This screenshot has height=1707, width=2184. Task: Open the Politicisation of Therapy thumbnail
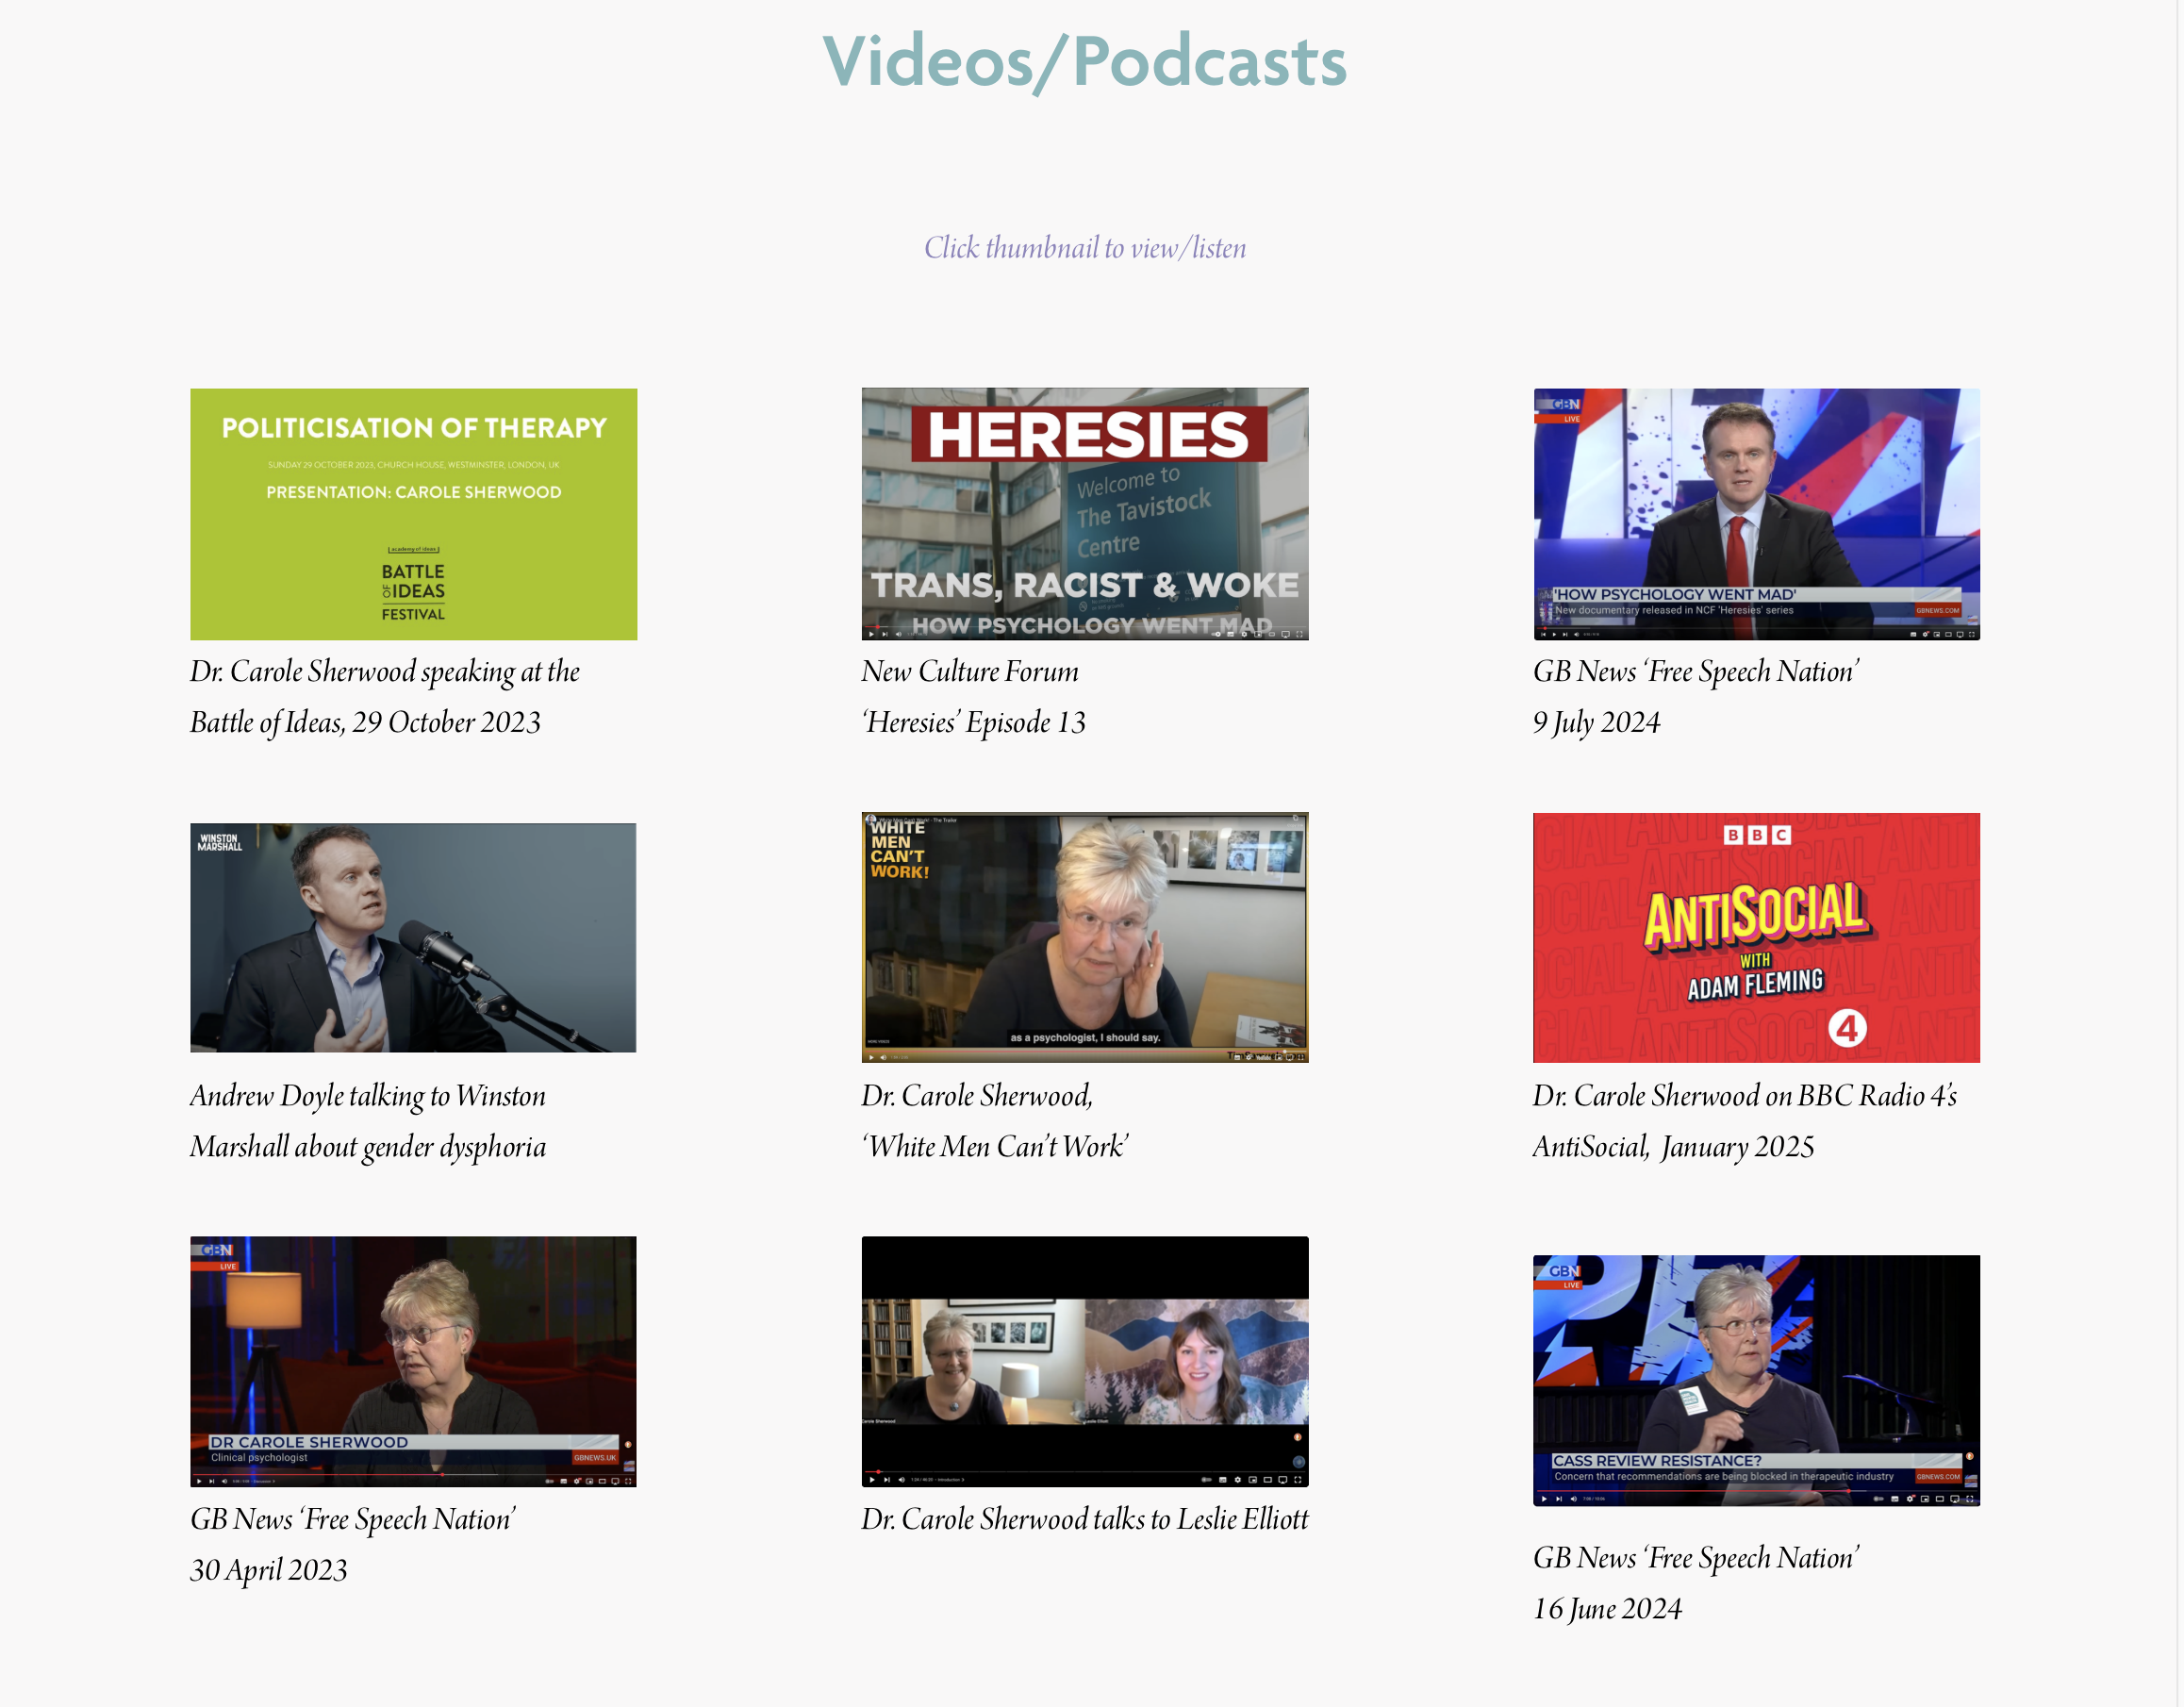tap(413, 513)
